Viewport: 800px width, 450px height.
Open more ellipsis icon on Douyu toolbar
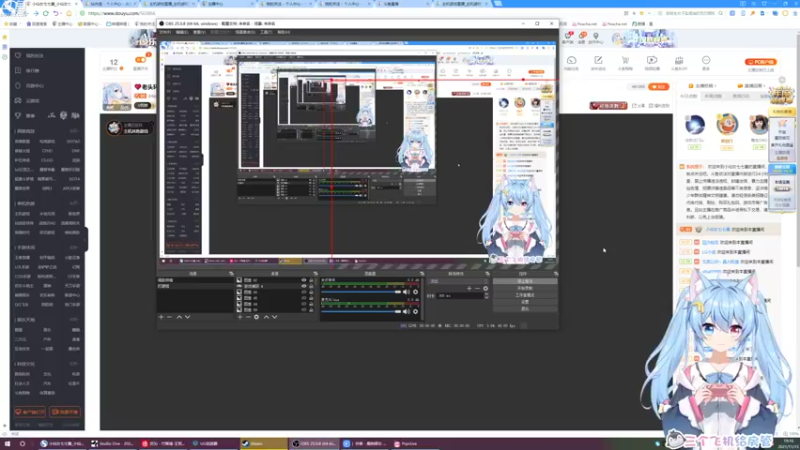[x=706, y=60]
